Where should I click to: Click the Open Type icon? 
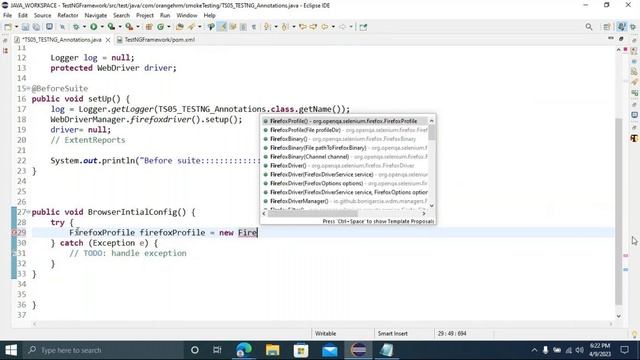(x=180, y=27)
